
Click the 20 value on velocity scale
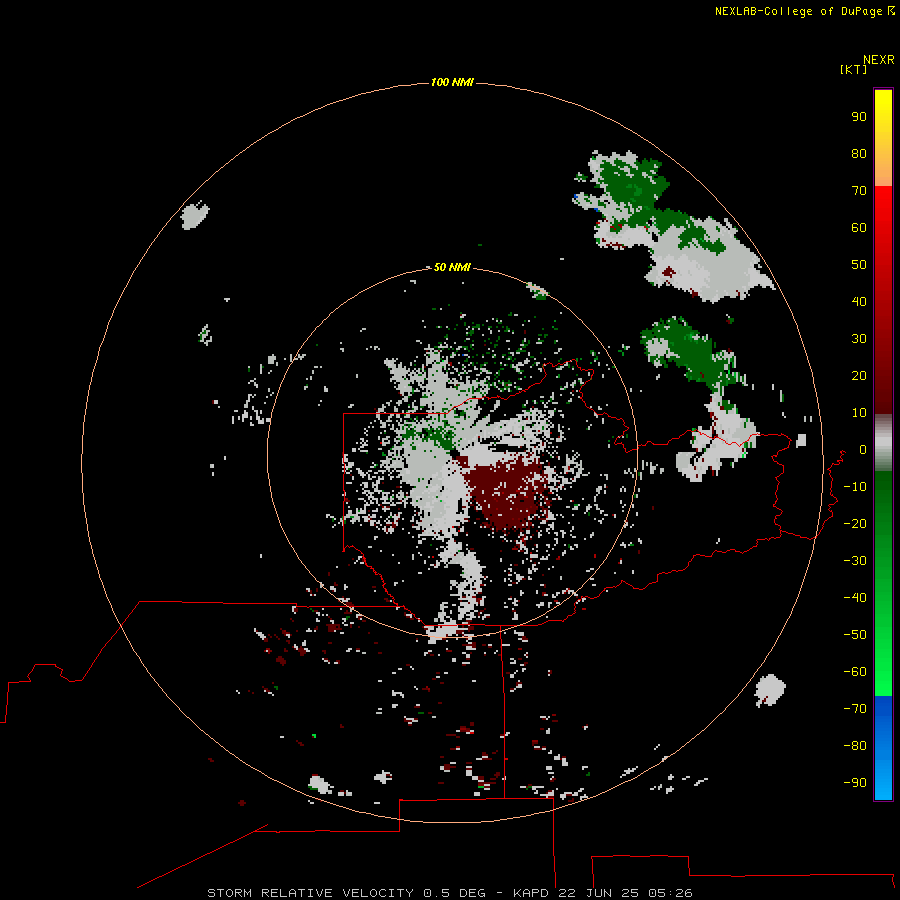pos(859,375)
